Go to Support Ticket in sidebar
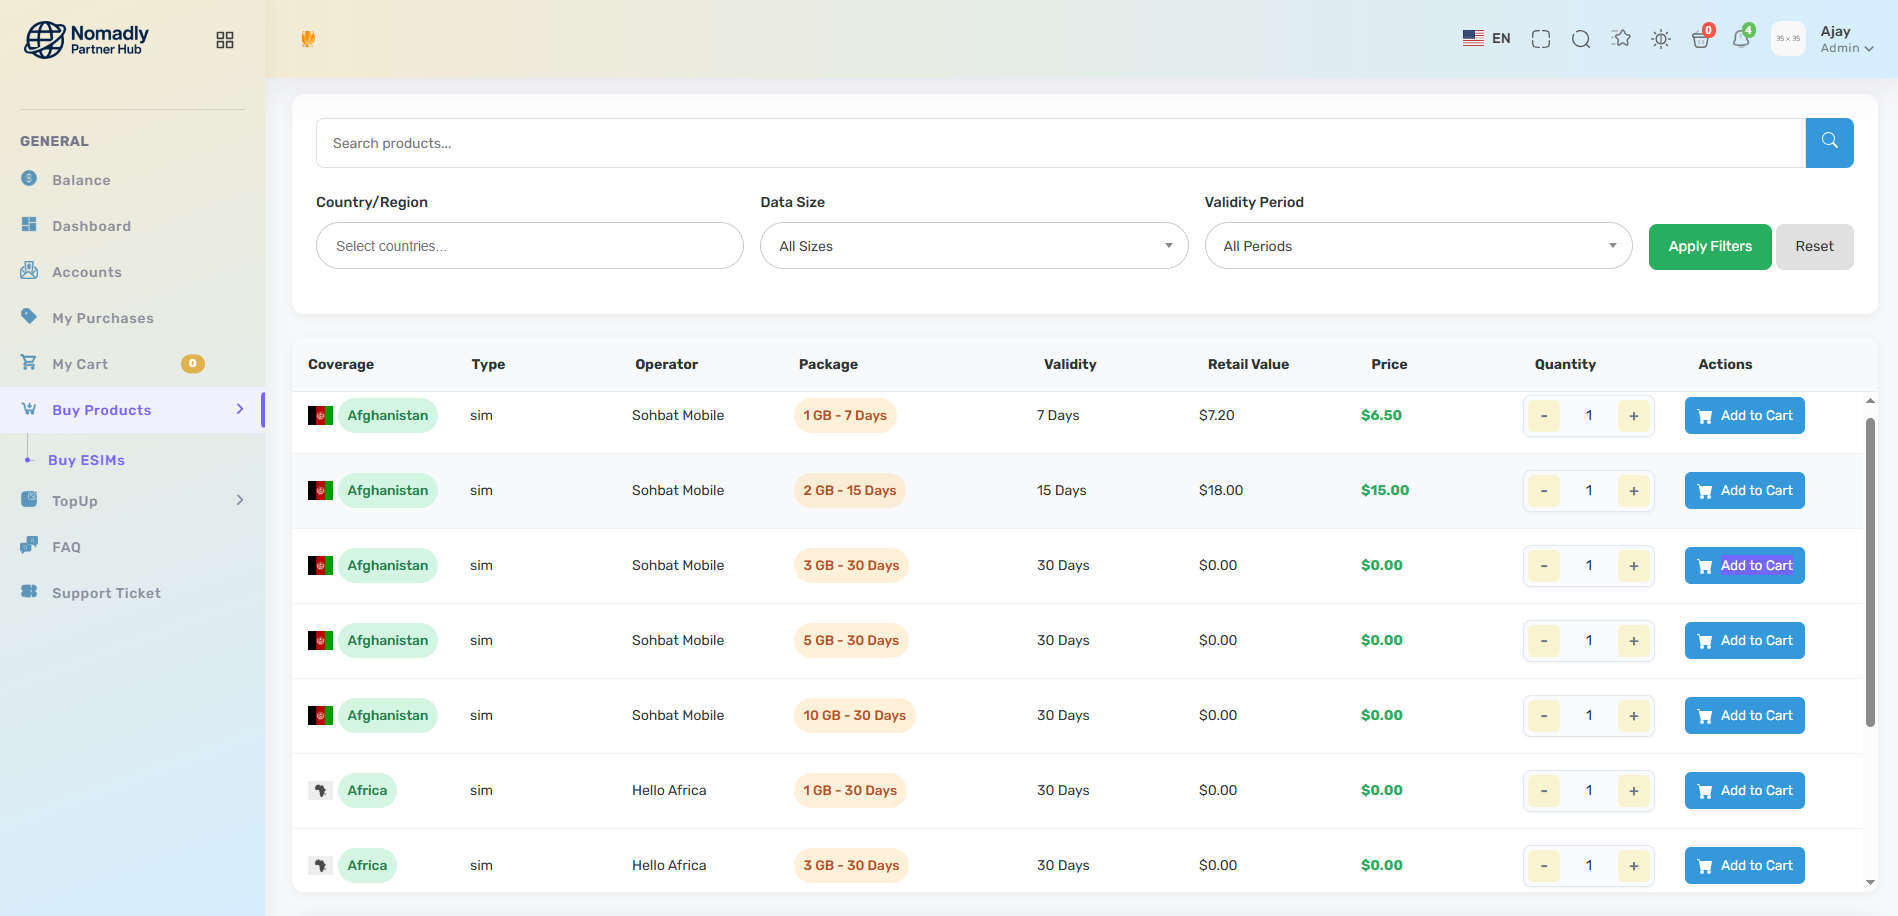The width and height of the screenshot is (1898, 916). pos(106,593)
